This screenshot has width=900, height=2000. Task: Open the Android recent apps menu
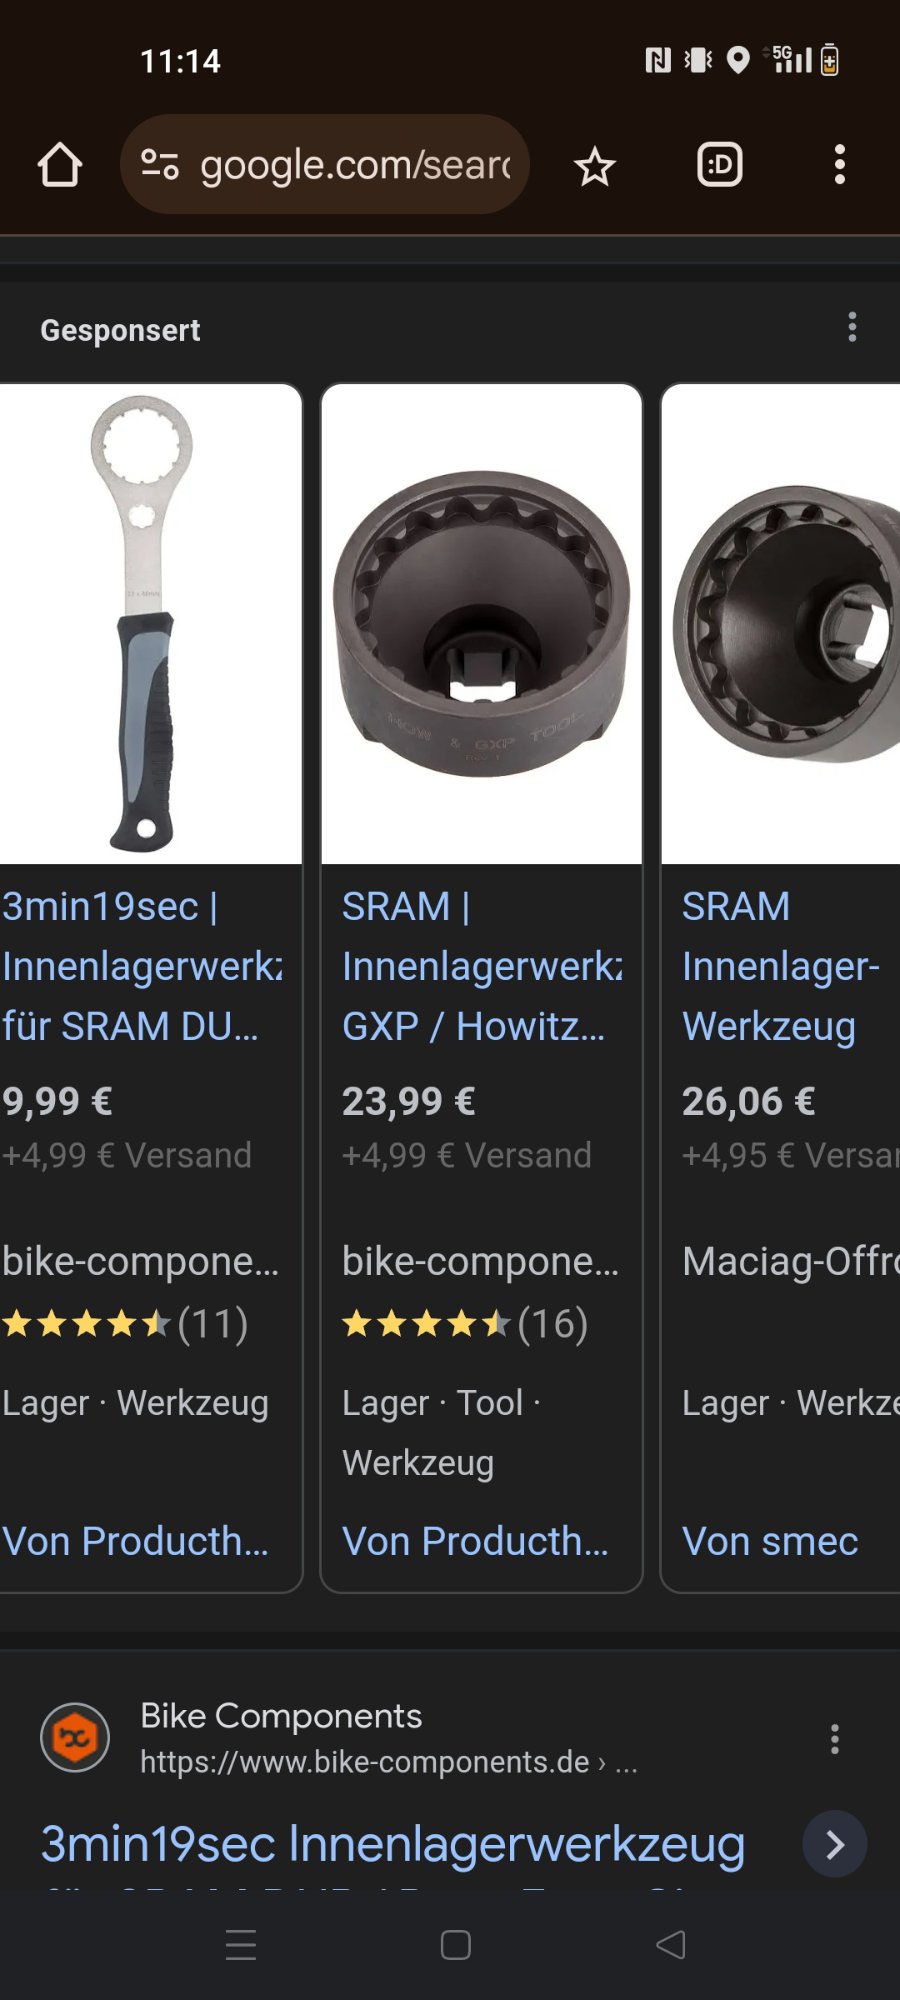tap(241, 1945)
